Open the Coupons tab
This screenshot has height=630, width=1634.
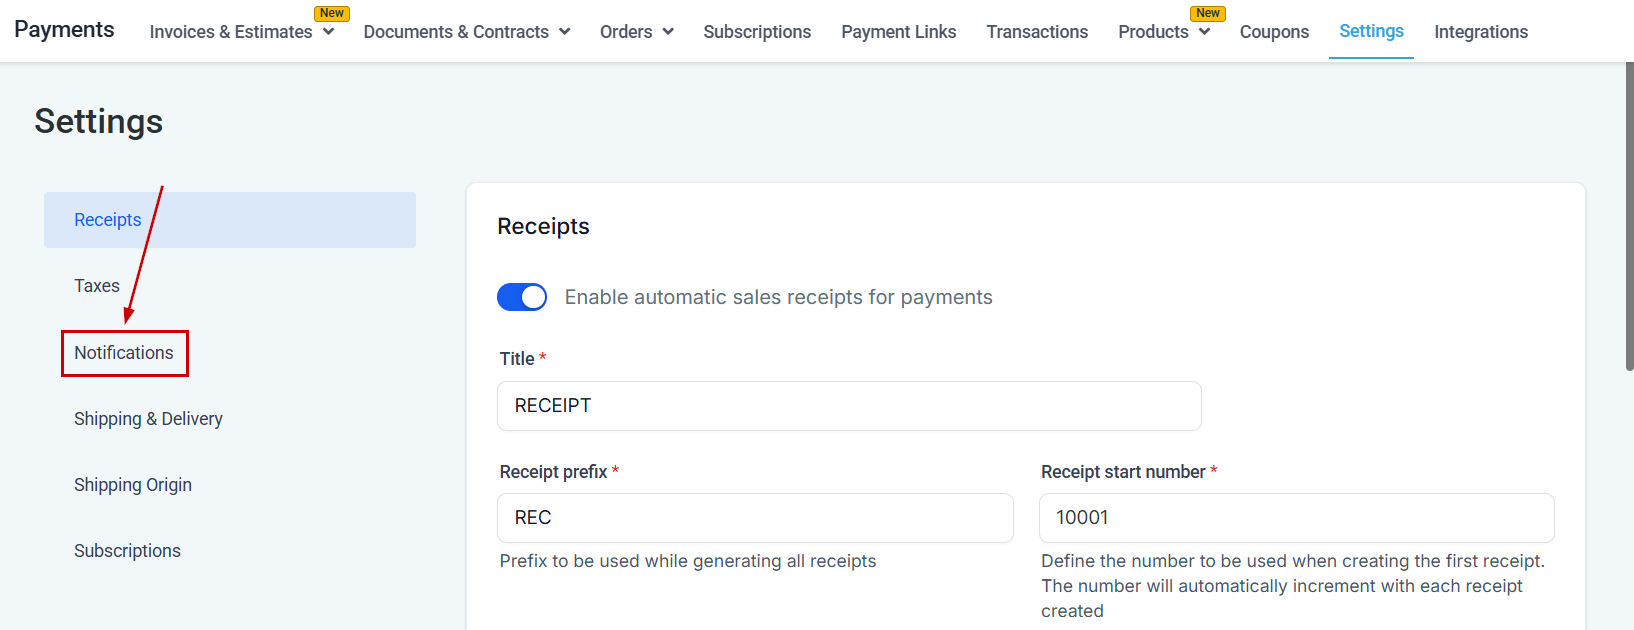pos(1274,32)
